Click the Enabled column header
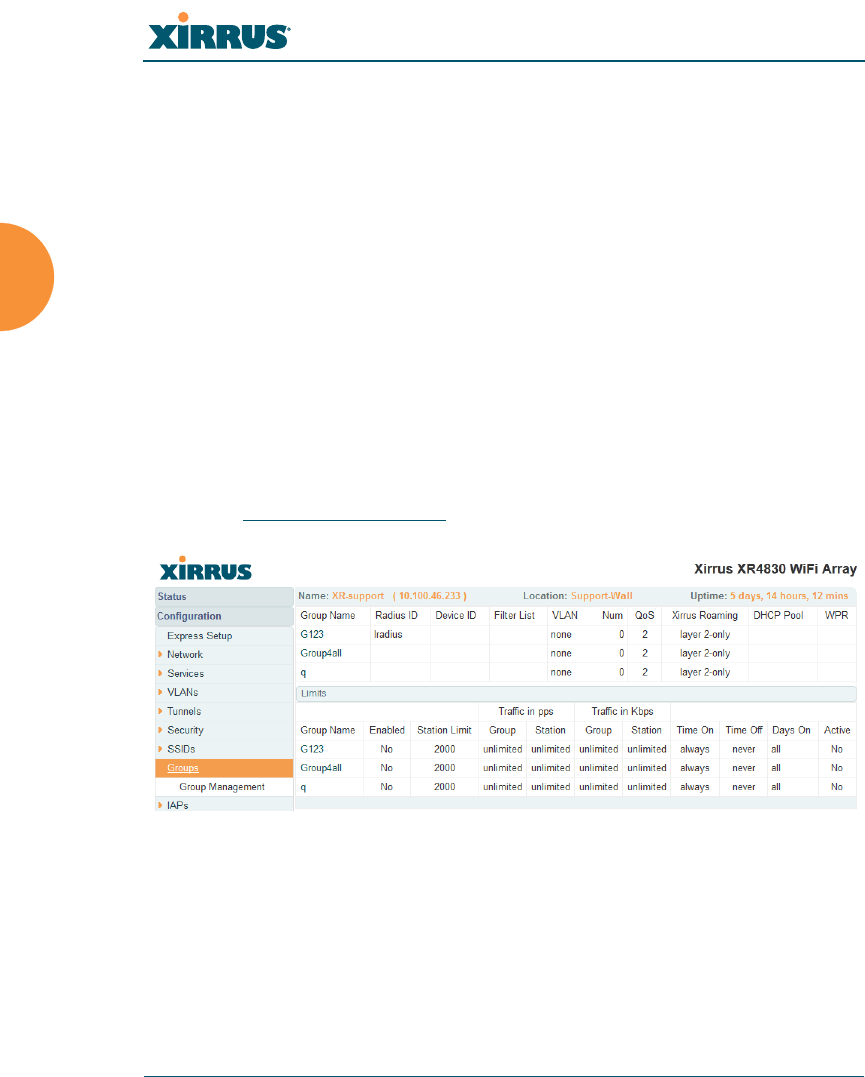The height and width of the screenshot is (1077, 865). [387, 730]
